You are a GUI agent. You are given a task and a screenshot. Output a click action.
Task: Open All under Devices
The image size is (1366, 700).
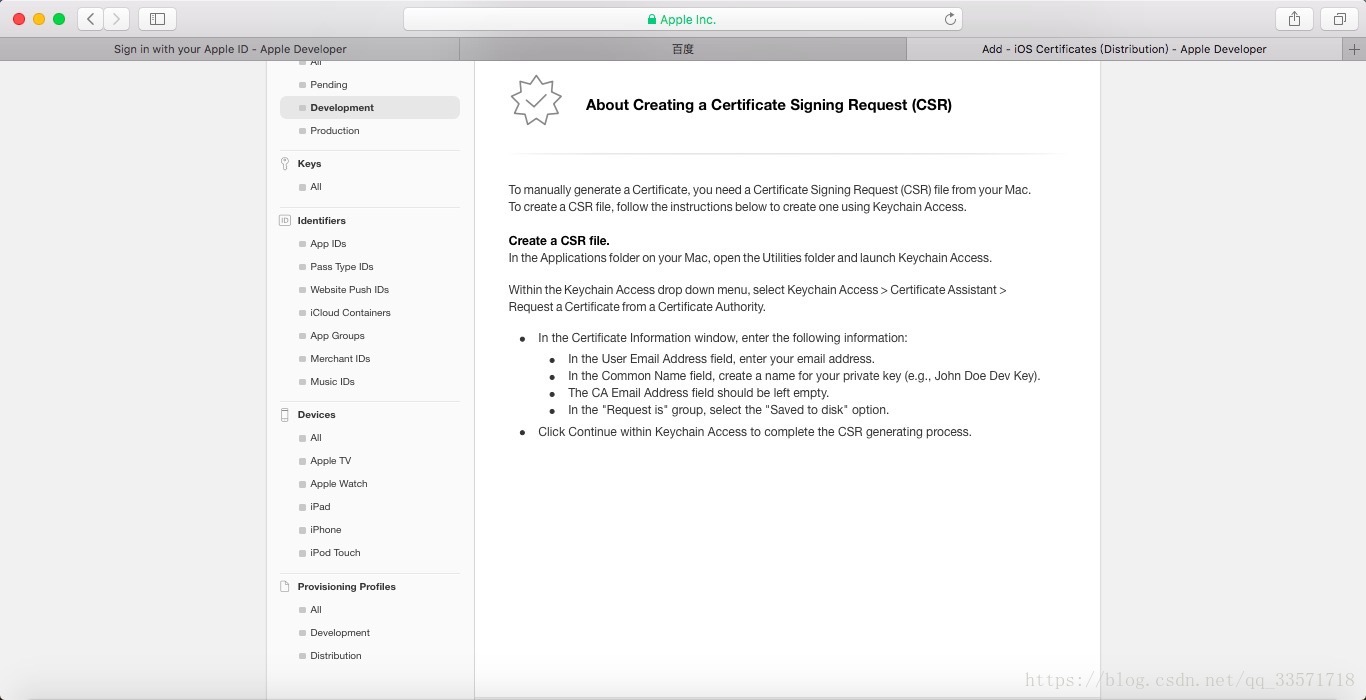click(316, 438)
